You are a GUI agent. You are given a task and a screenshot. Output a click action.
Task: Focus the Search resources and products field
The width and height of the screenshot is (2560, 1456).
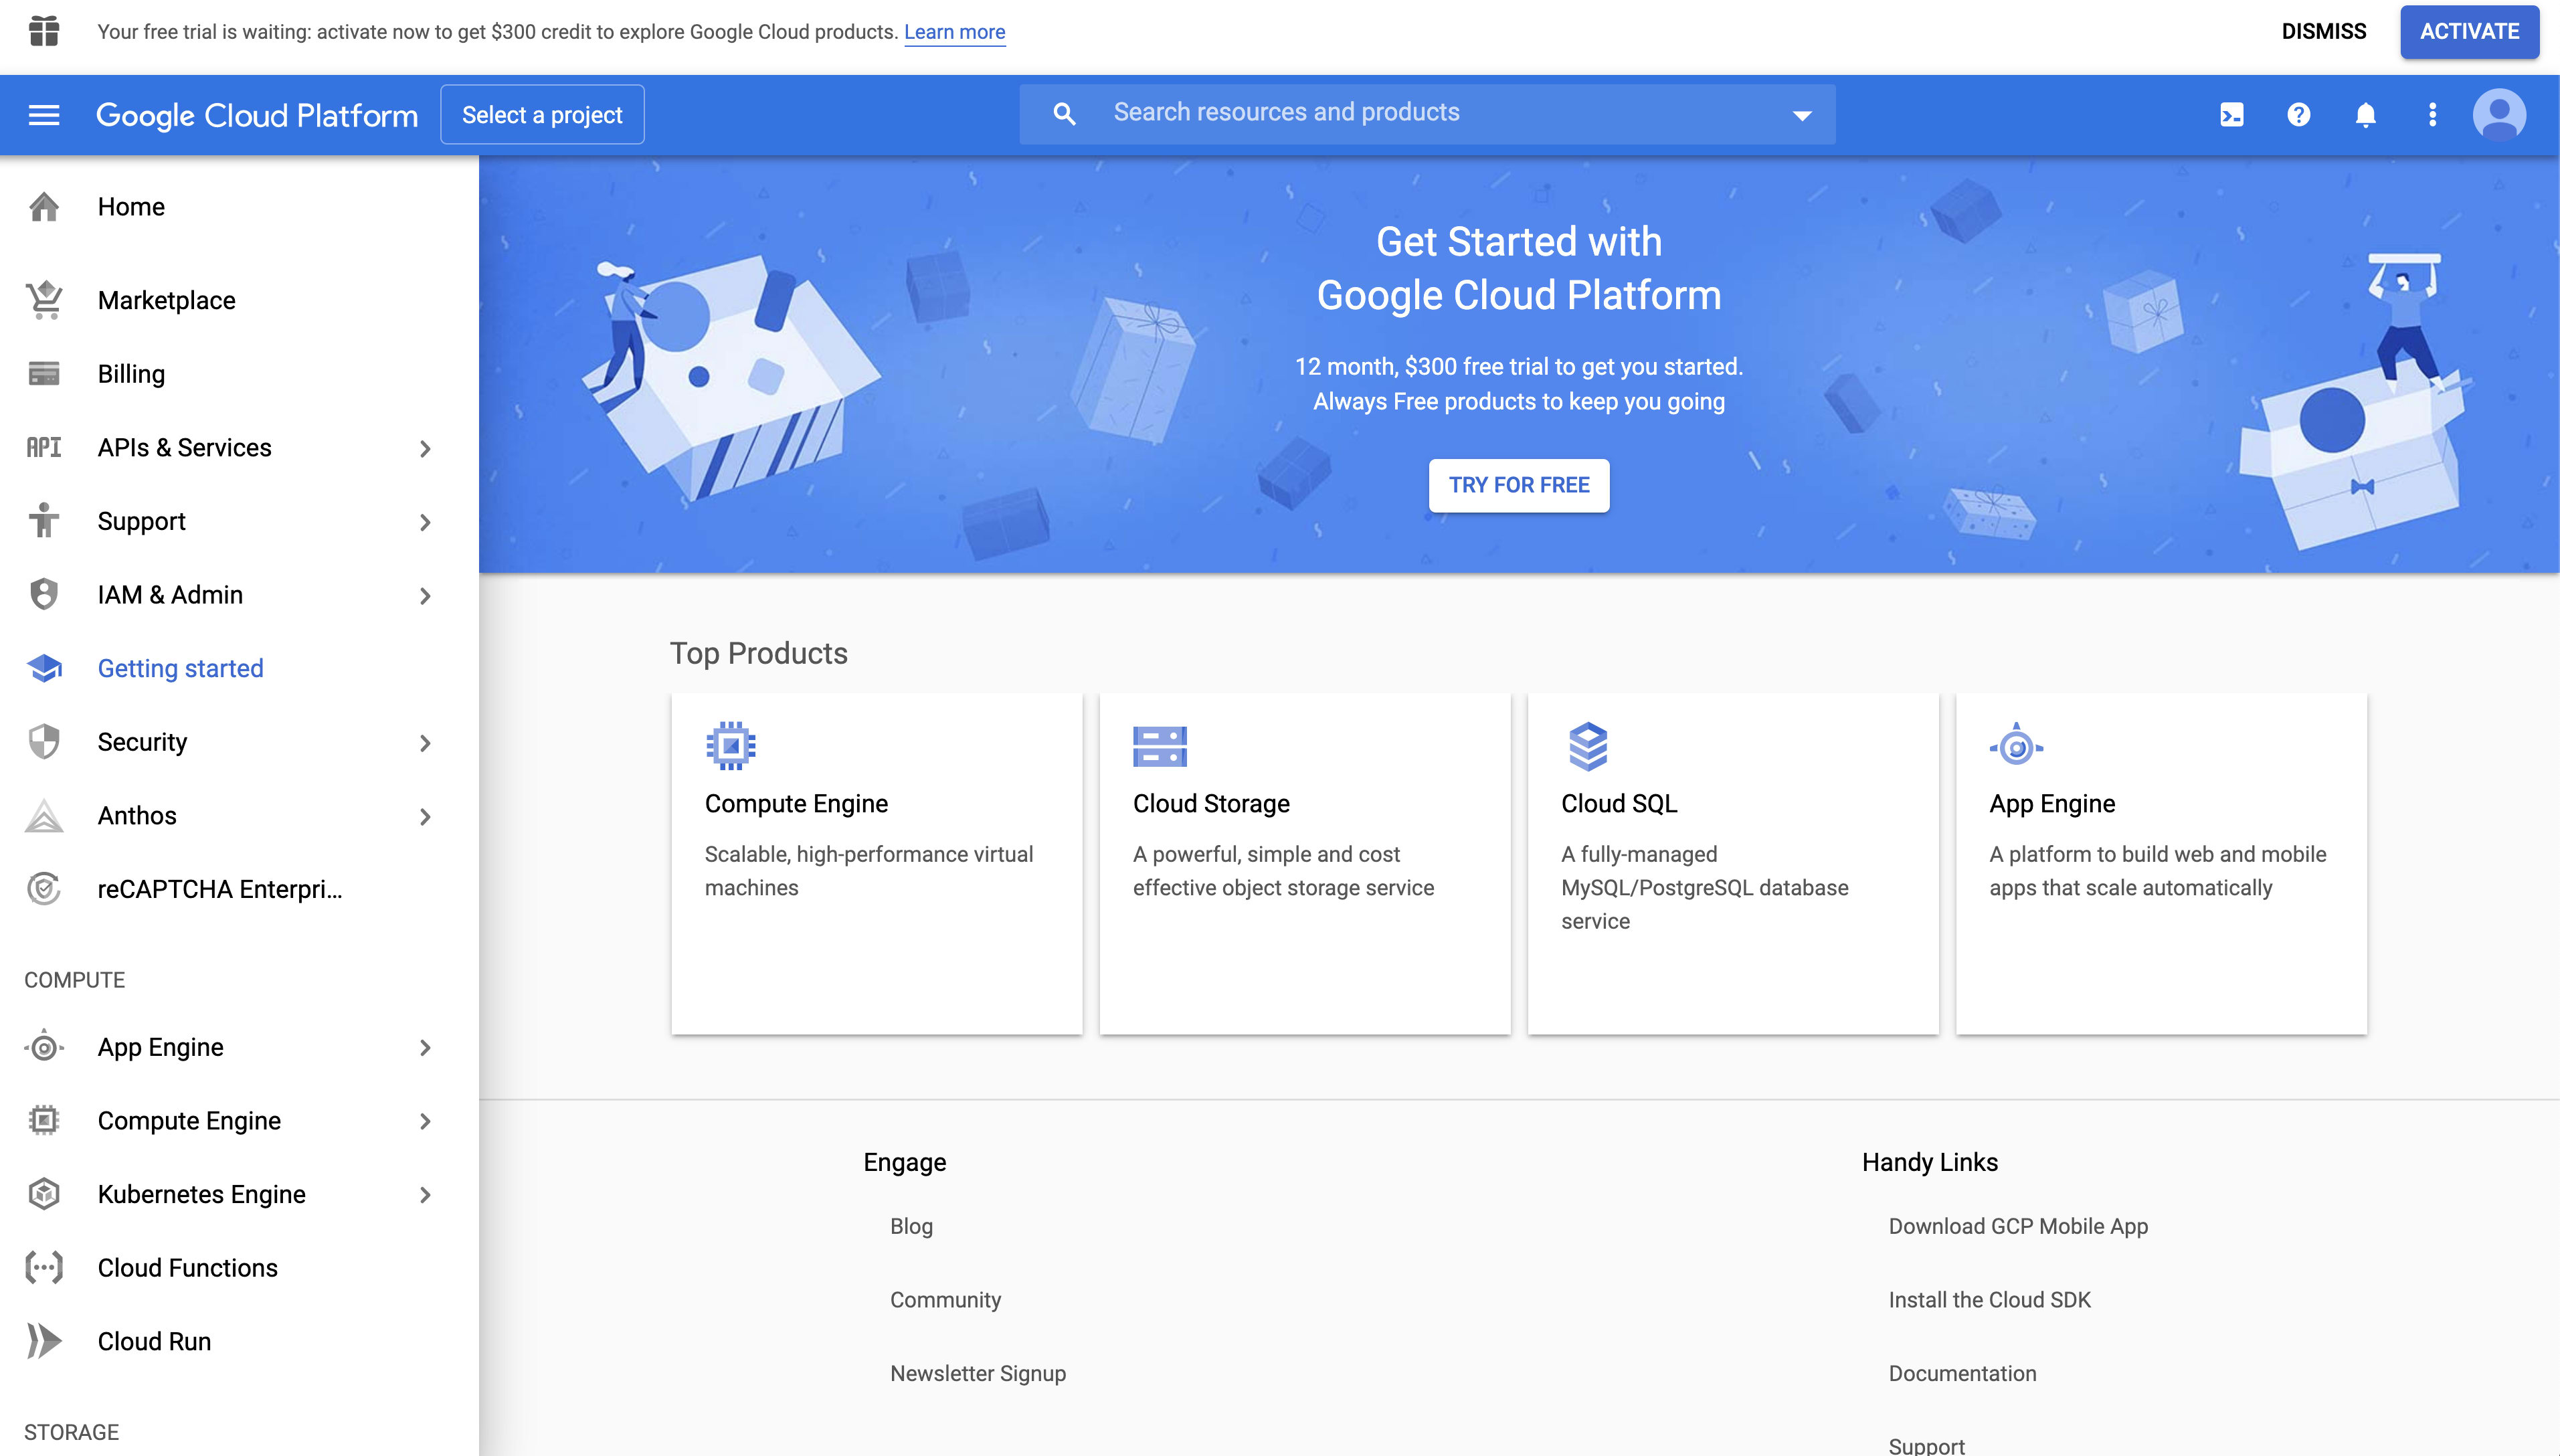click(x=1427, y=114)
